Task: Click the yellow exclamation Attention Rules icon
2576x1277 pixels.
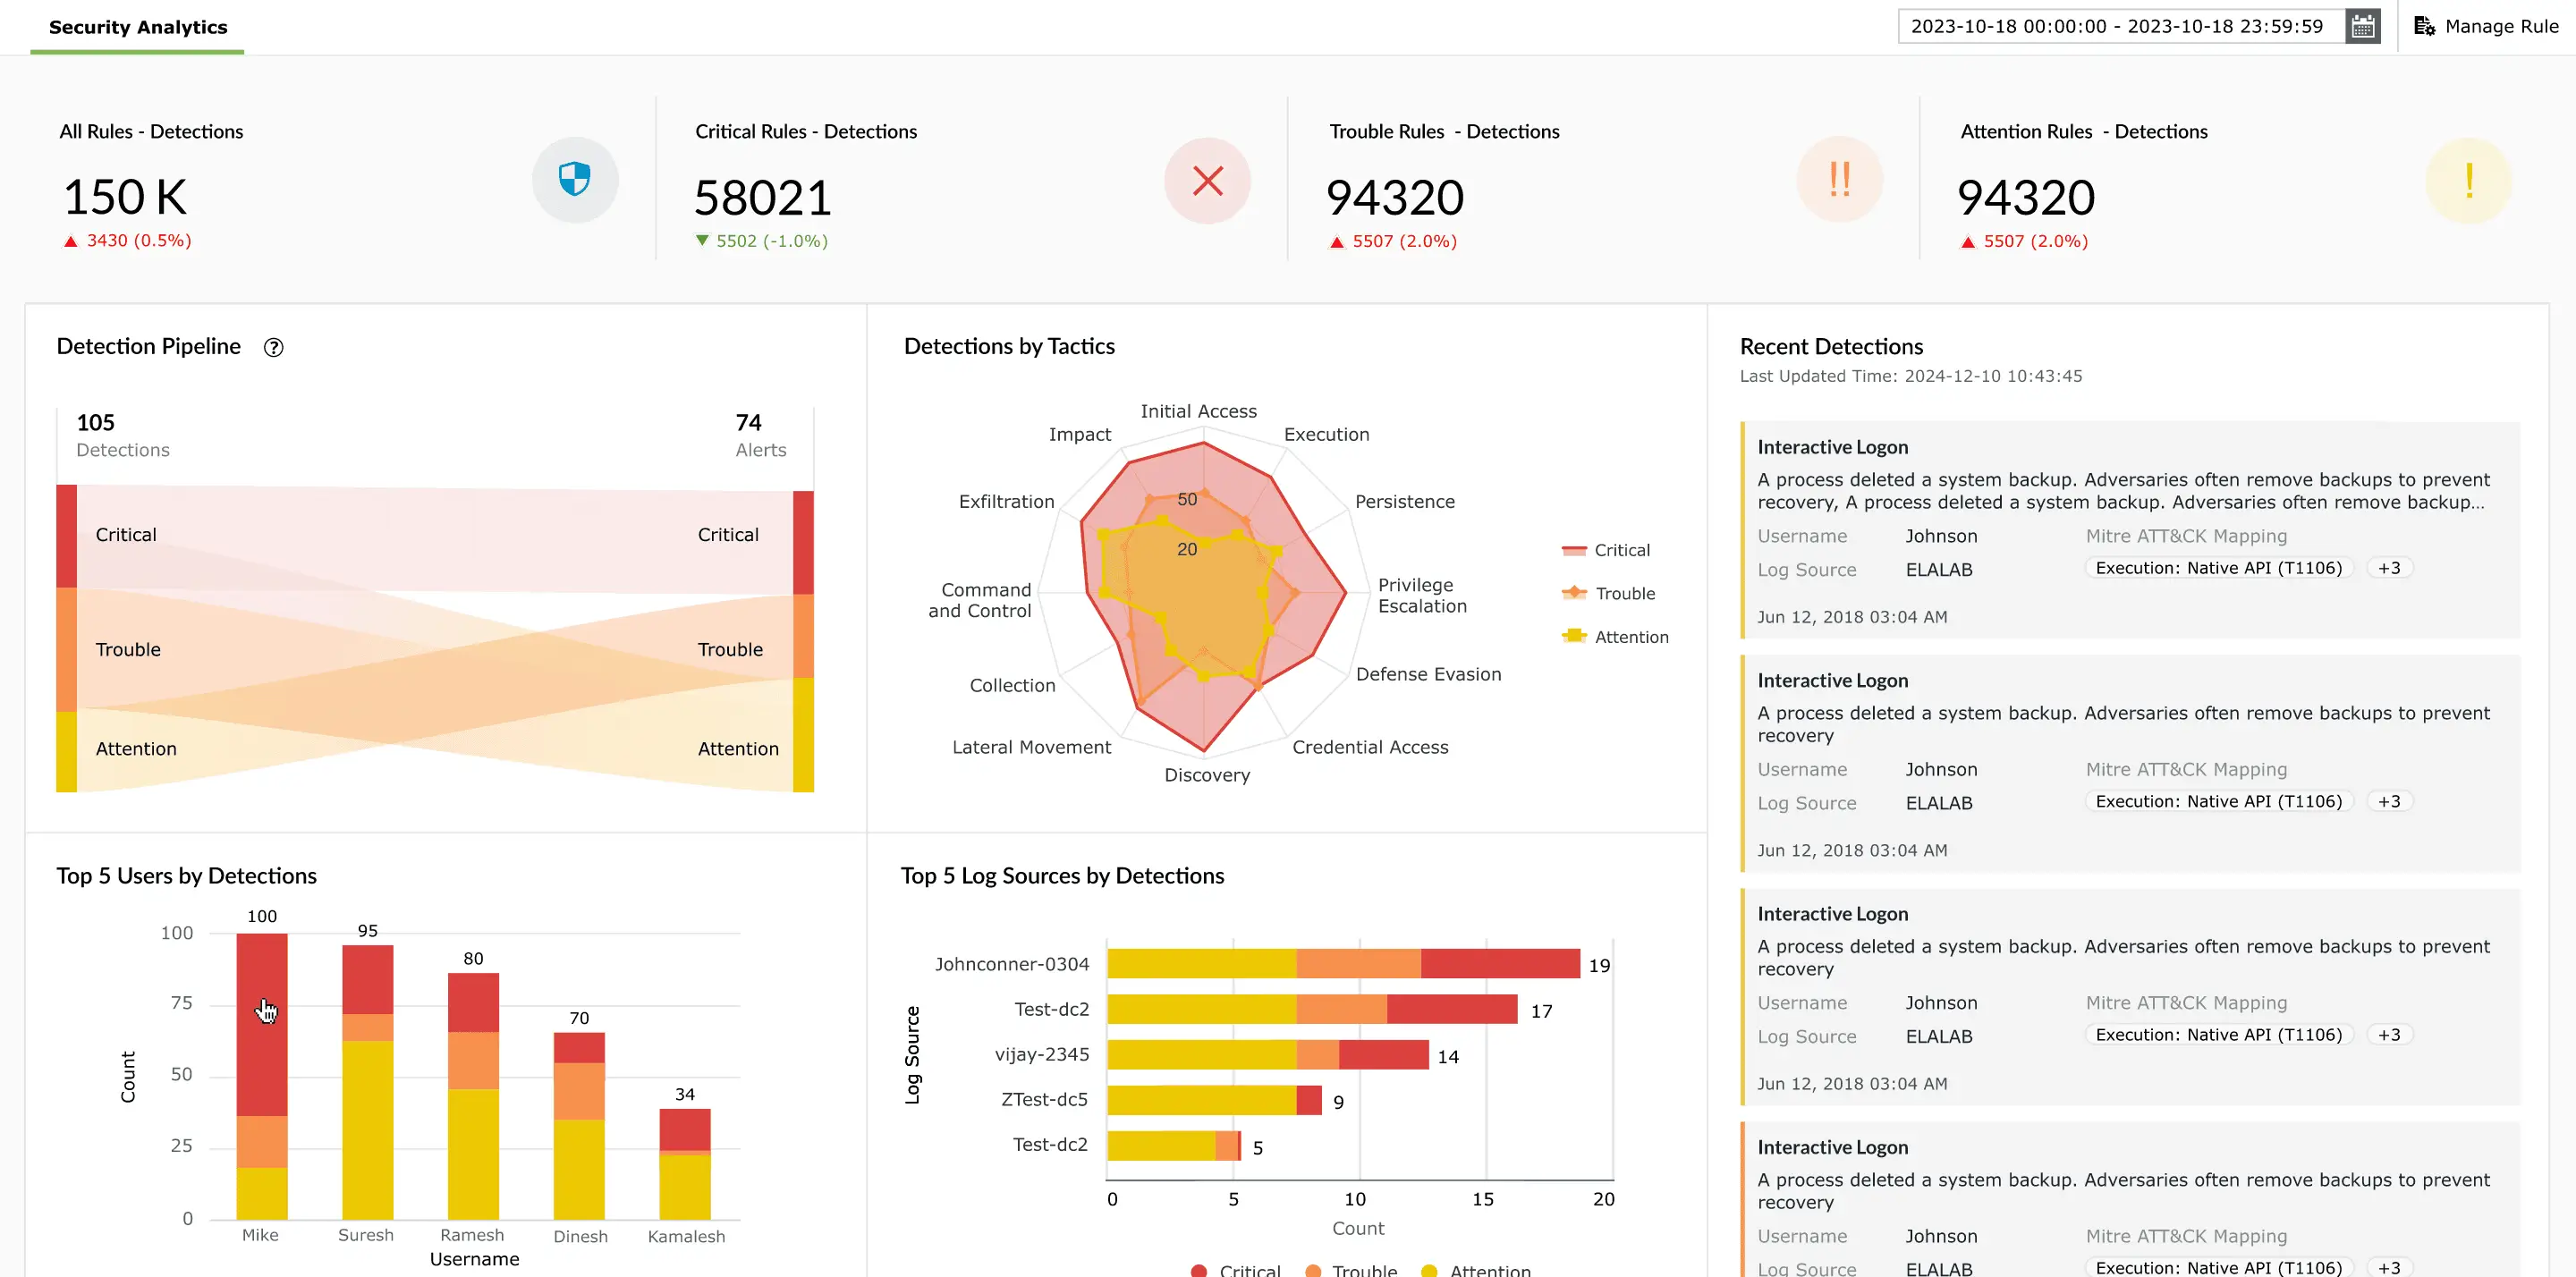Action: click(2468, 181)
